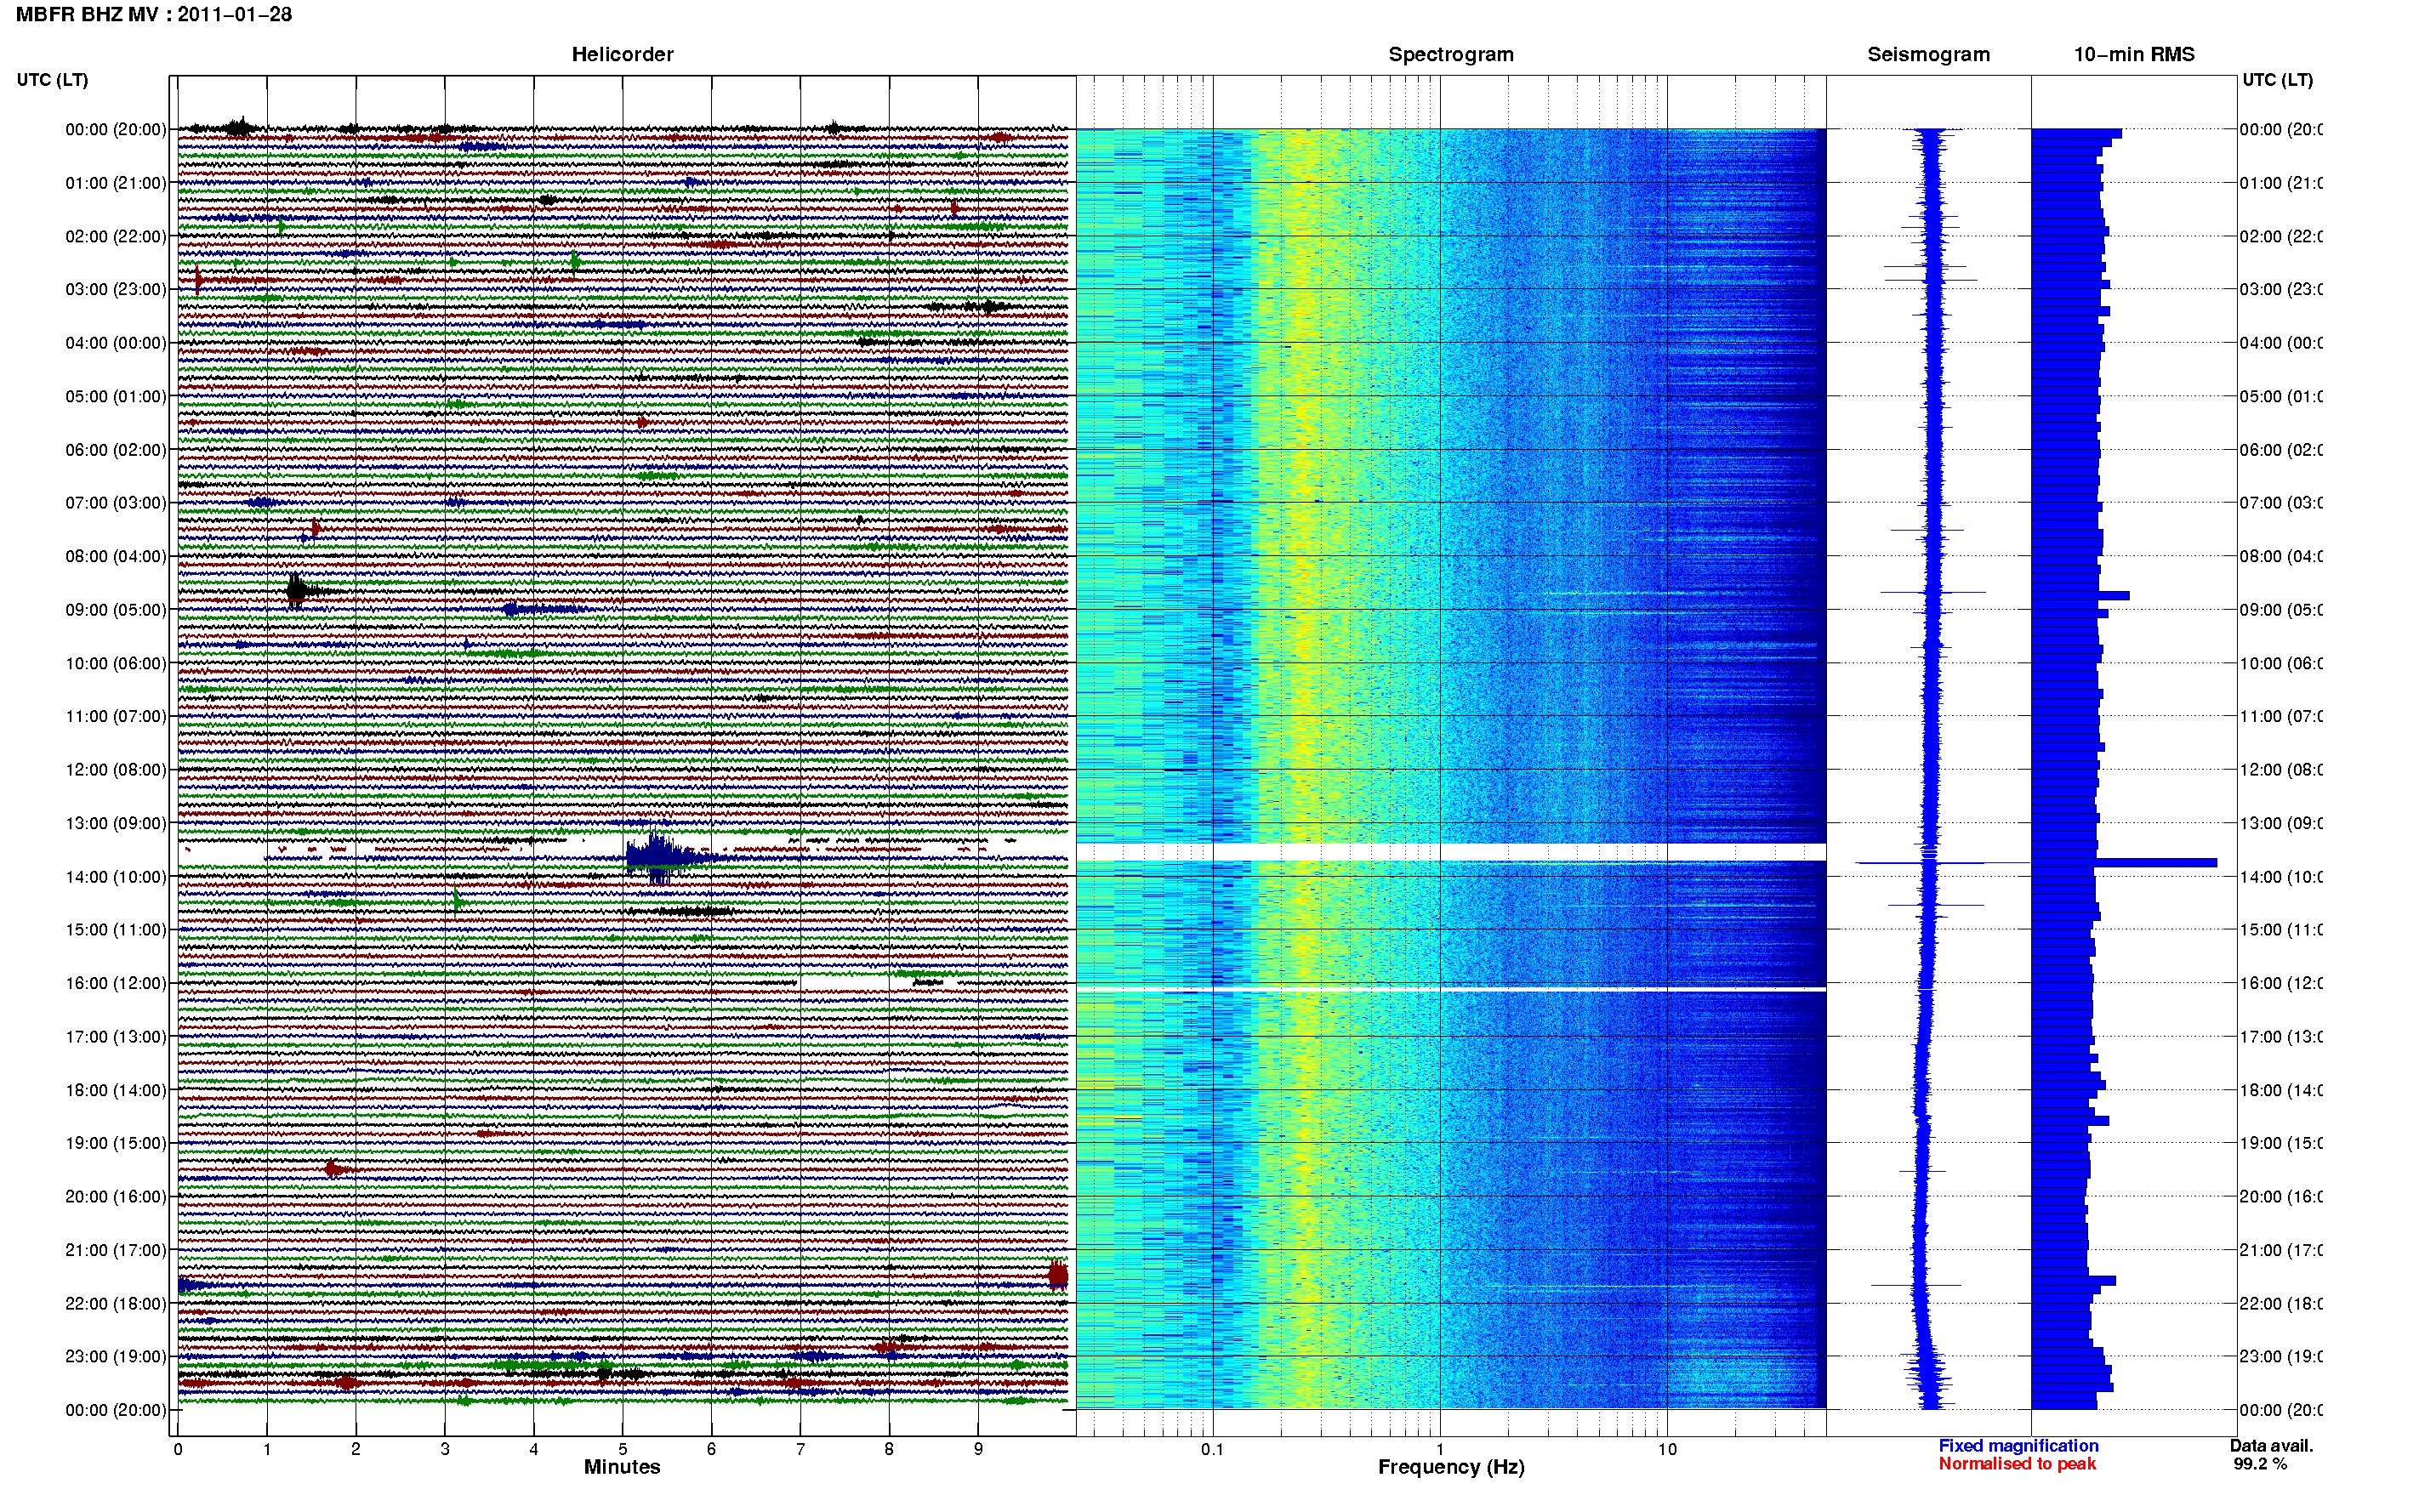This screenshot has width=2419, height=1512.
Task: Click the left UTC (LT) axis label
Action: pos(52,80)
